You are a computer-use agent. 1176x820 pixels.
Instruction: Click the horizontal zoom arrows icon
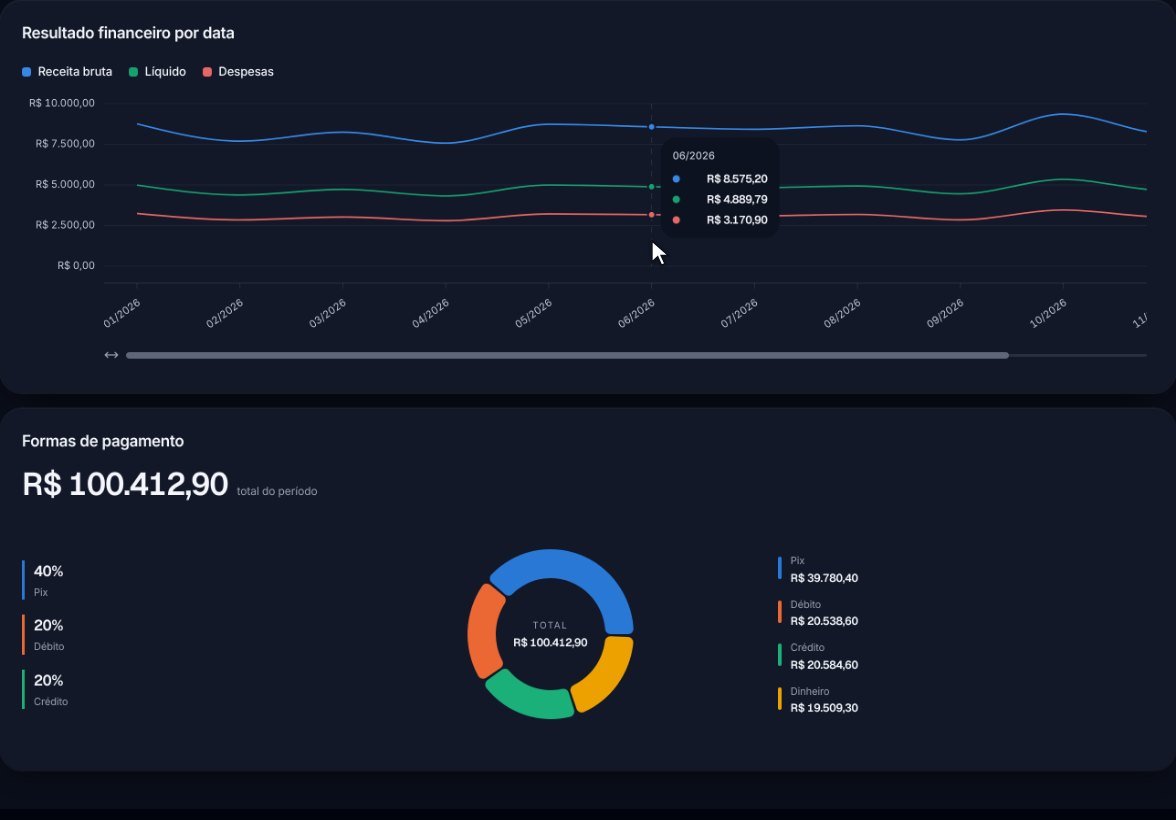point(111,355)
